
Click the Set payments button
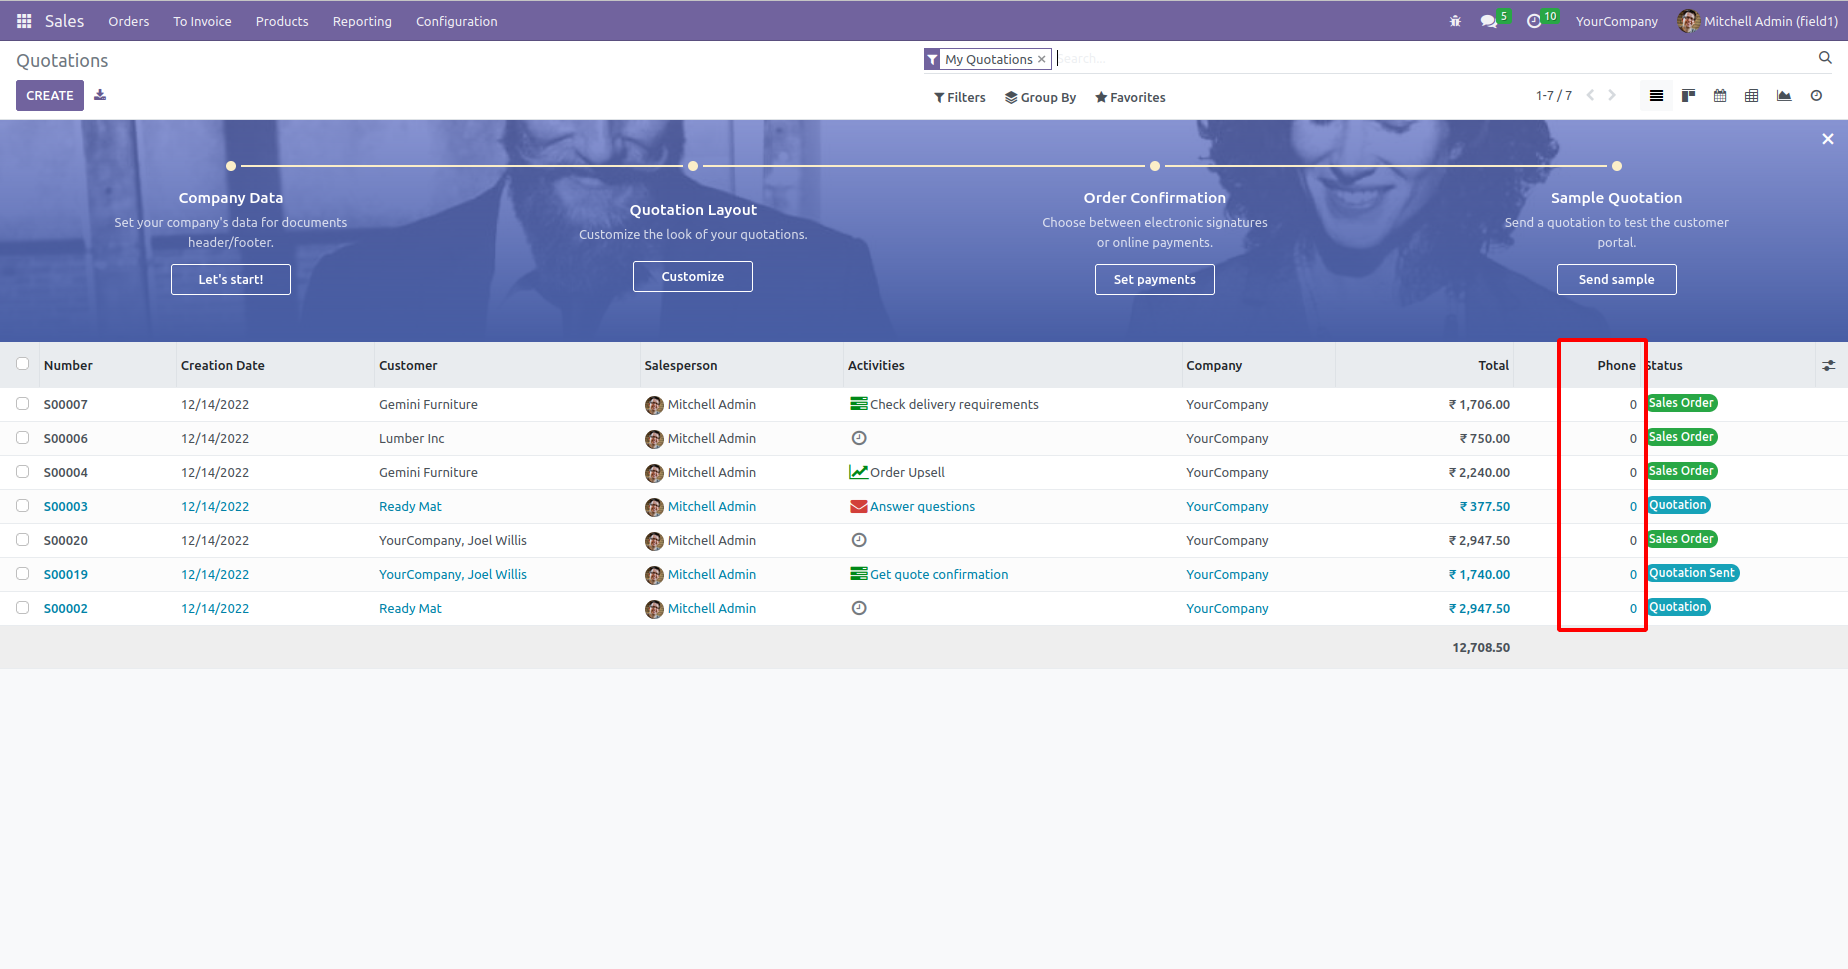coord(1155,280)
